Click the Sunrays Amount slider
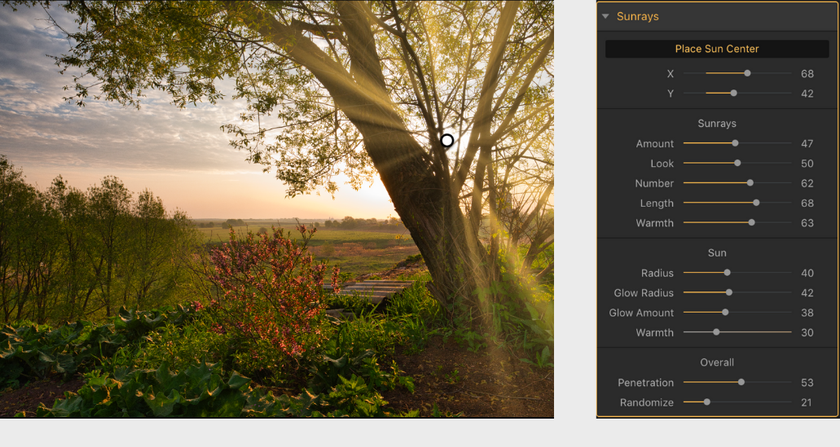Viewport: 840px width, 447px height. 737,143
